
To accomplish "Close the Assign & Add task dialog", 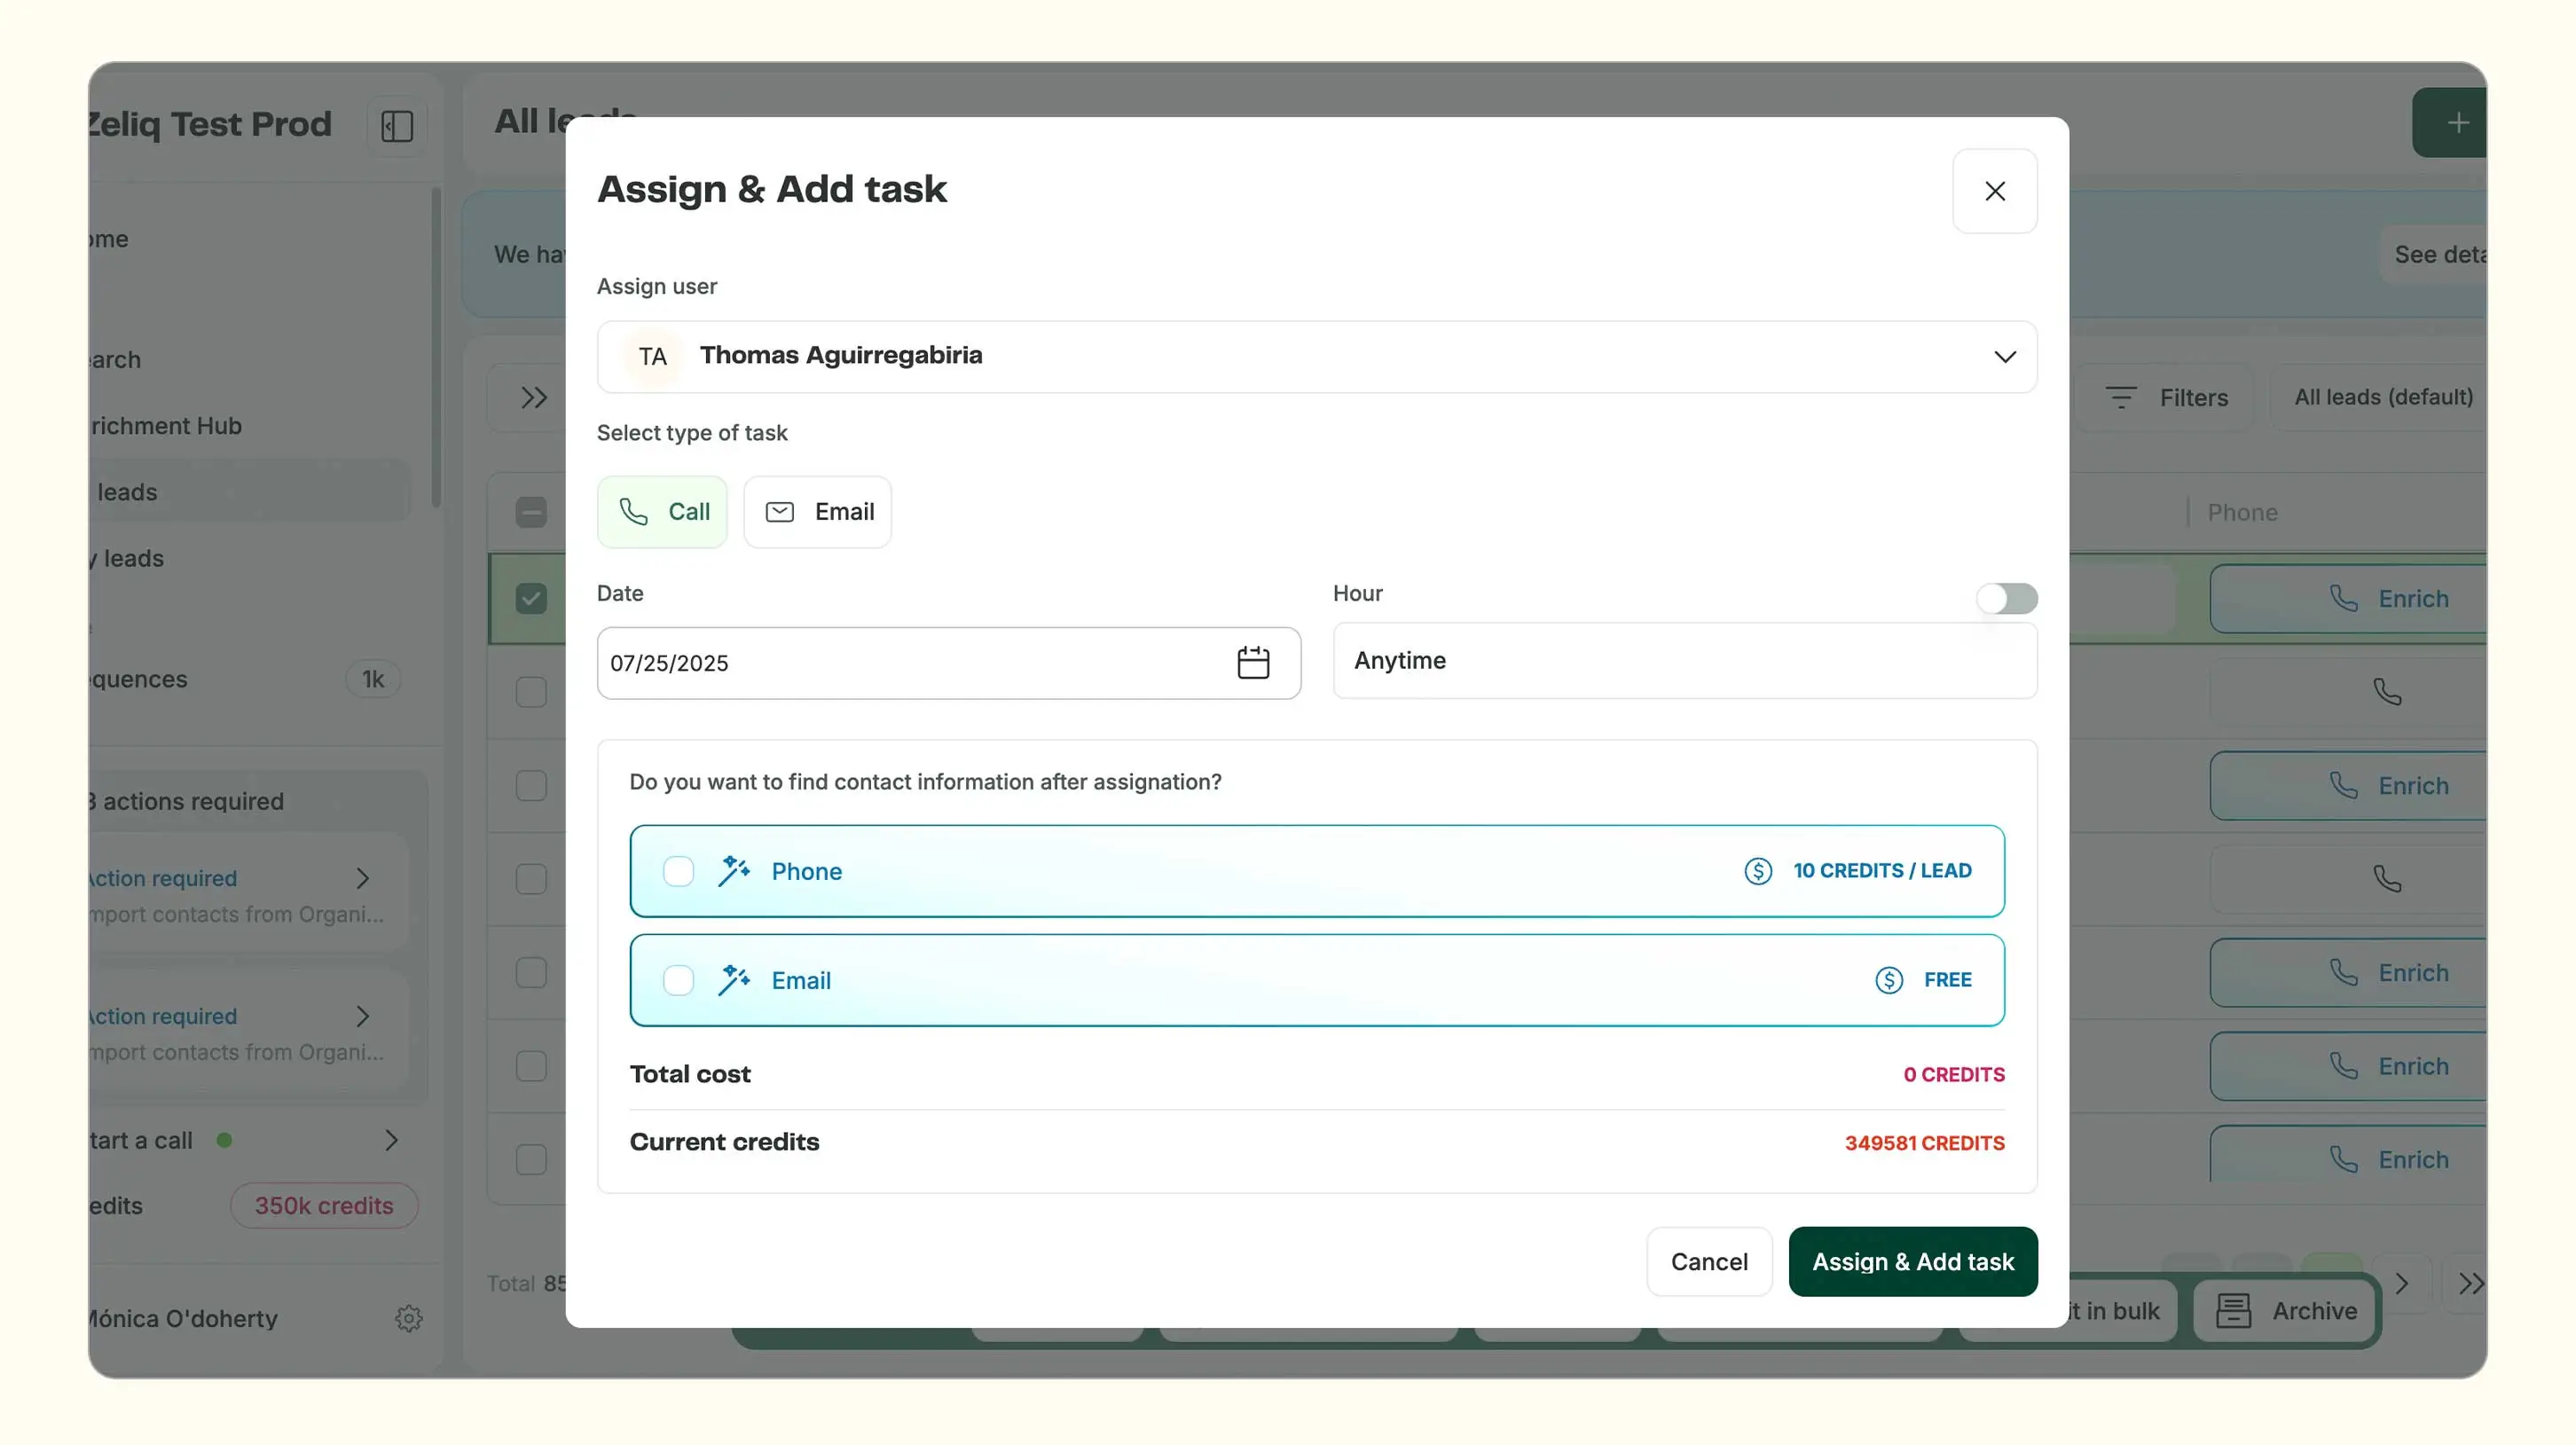I will 1994,191.
